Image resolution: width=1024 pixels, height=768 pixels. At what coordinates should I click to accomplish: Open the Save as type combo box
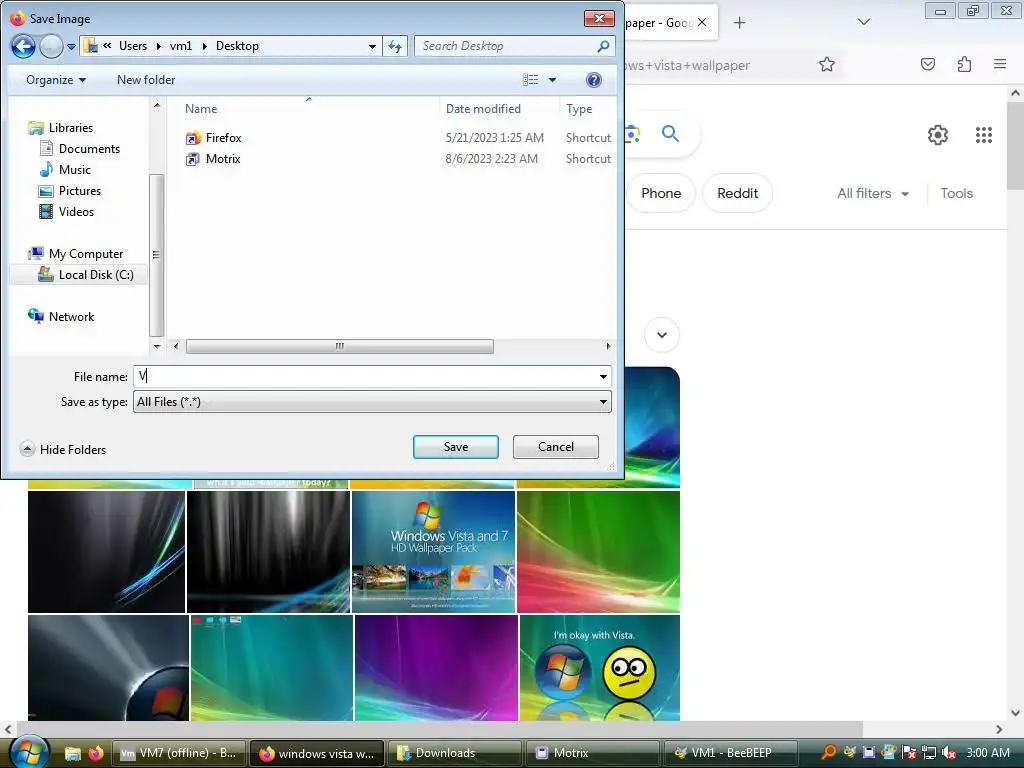[x=372, y=402]
